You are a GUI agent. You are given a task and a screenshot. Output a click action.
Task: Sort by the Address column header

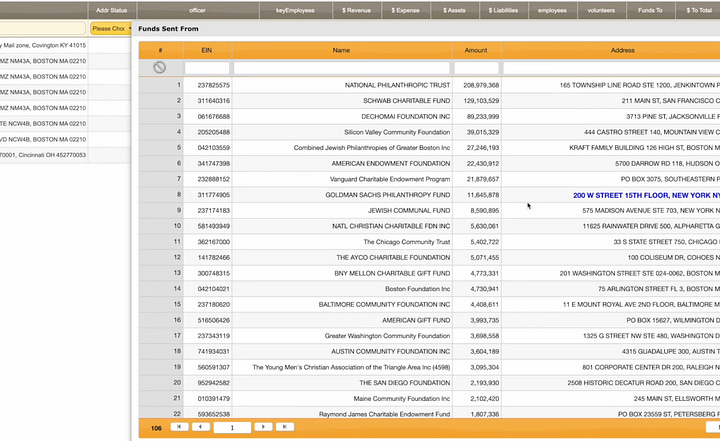point(611,50)
